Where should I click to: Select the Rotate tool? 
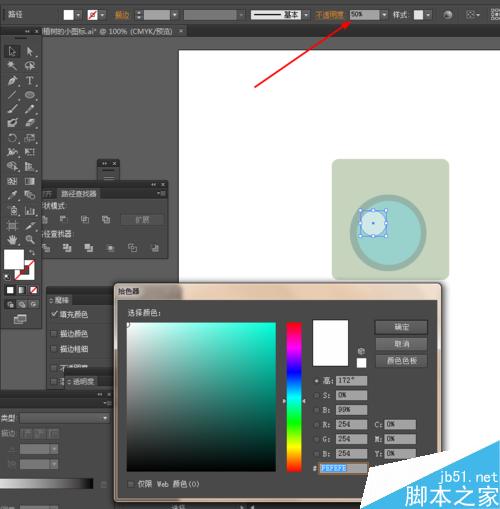pos(12,138)
